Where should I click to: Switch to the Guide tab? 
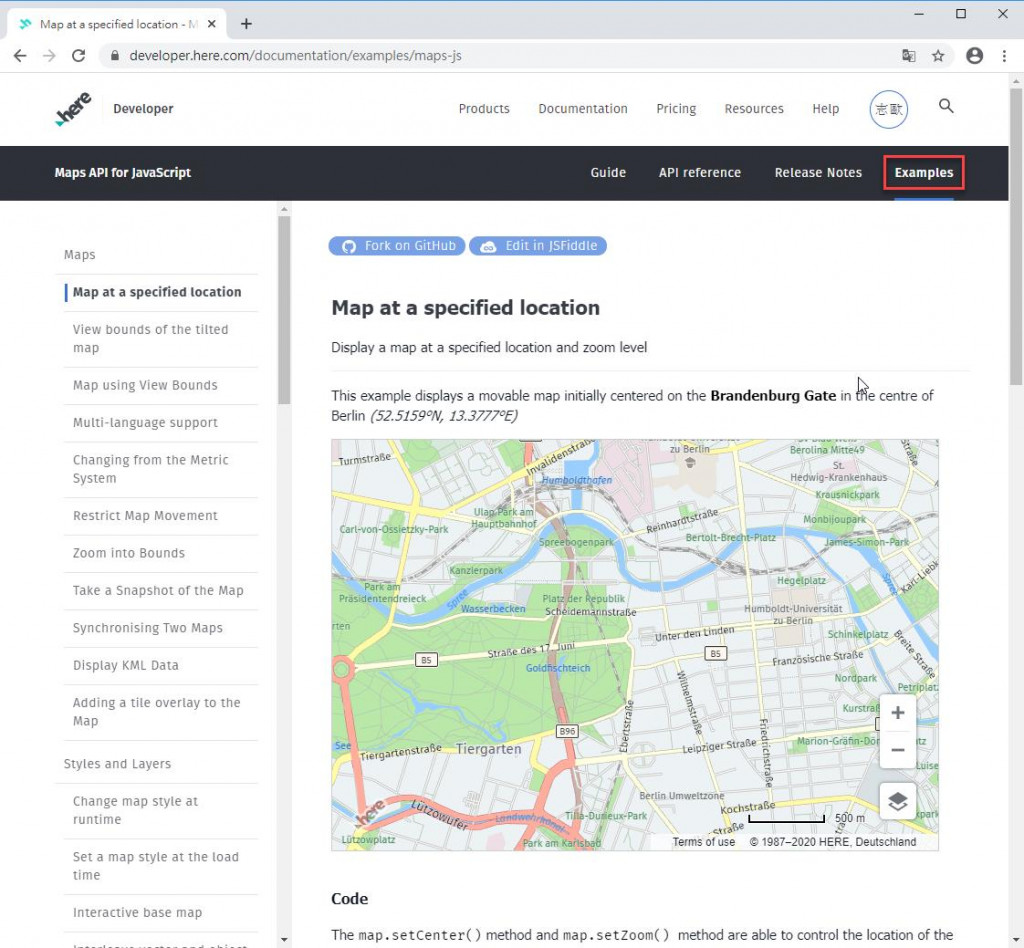click(608, 172)
